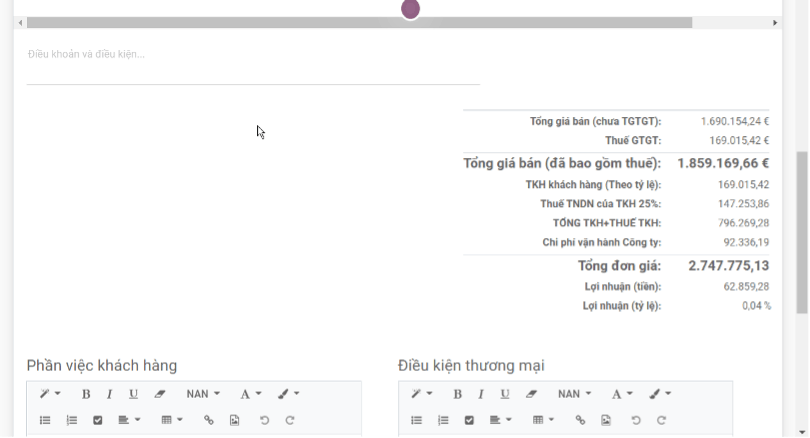Open table insert dropdown in Phần việc khách hàng editor
The width and height of the screenshot is (810, 438).
[172, 420]
